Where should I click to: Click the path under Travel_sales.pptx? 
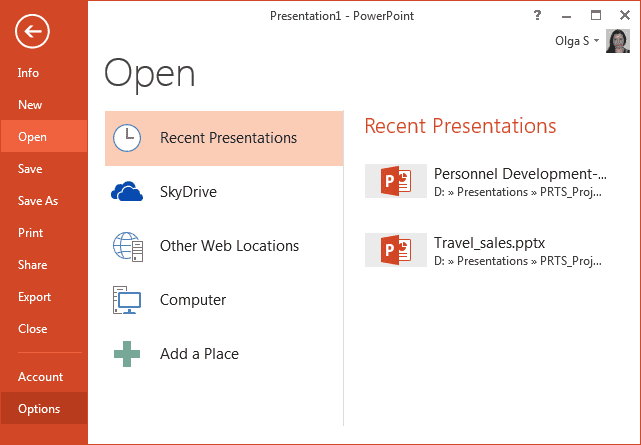coord(518,261)
